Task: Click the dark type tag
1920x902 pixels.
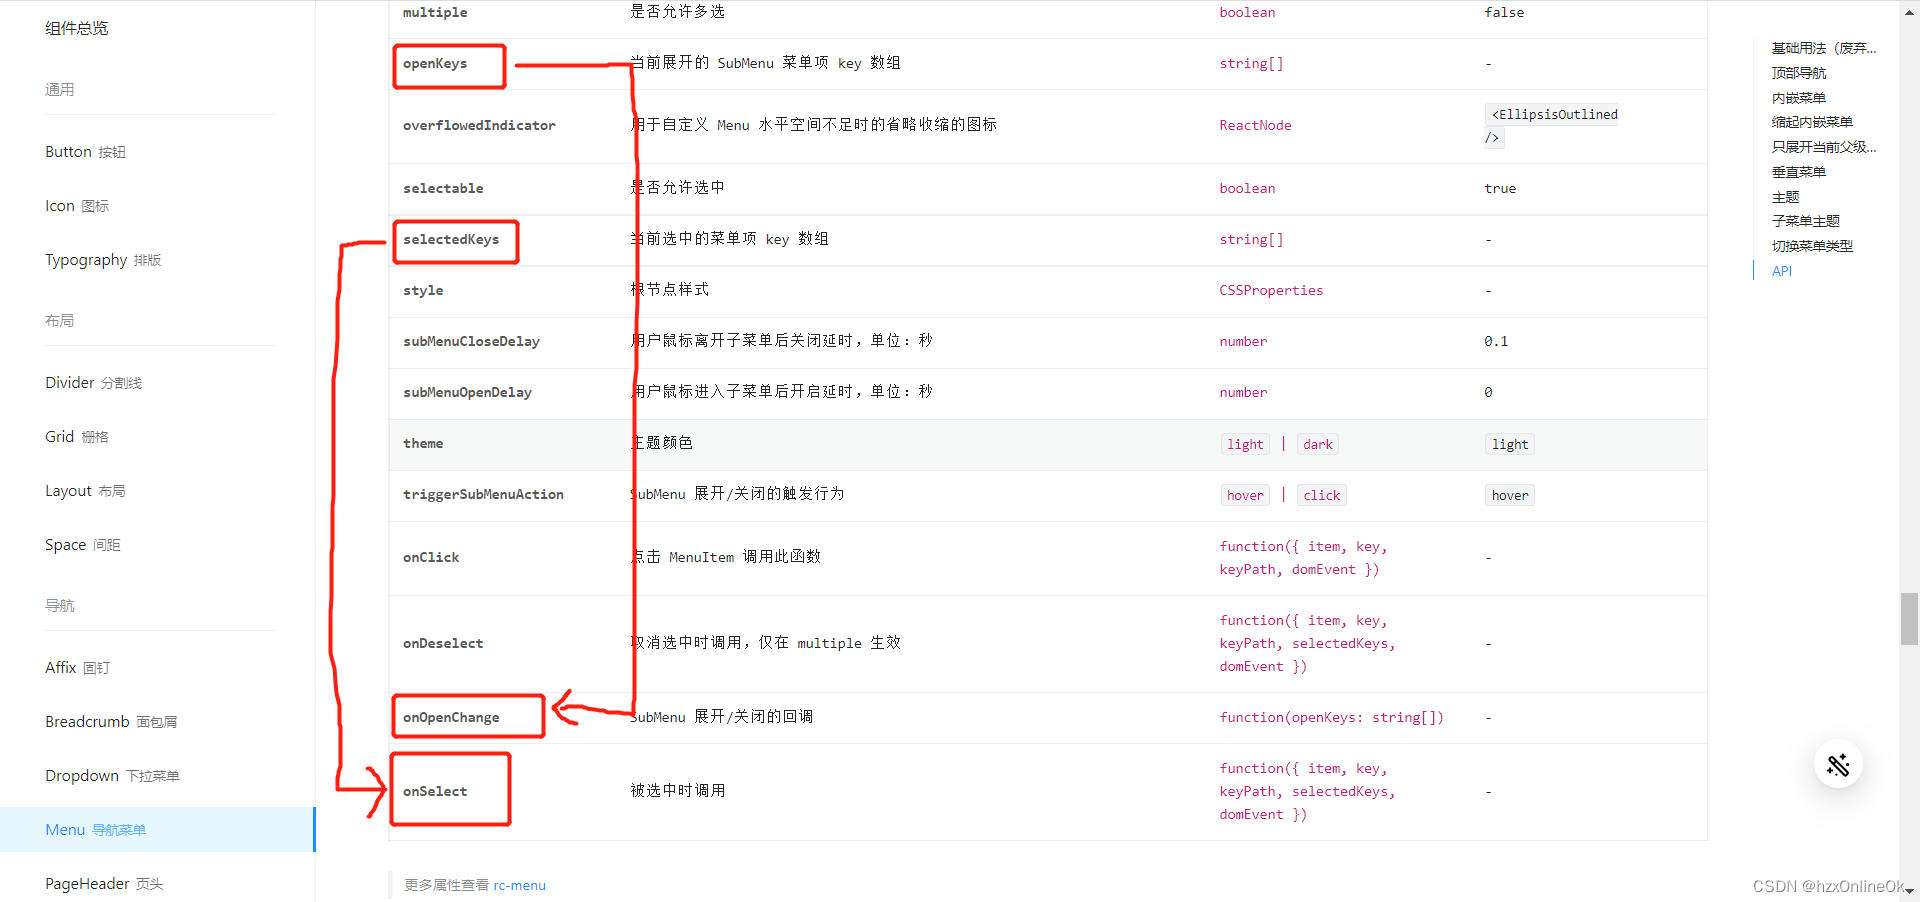Action: (1318, 444)
